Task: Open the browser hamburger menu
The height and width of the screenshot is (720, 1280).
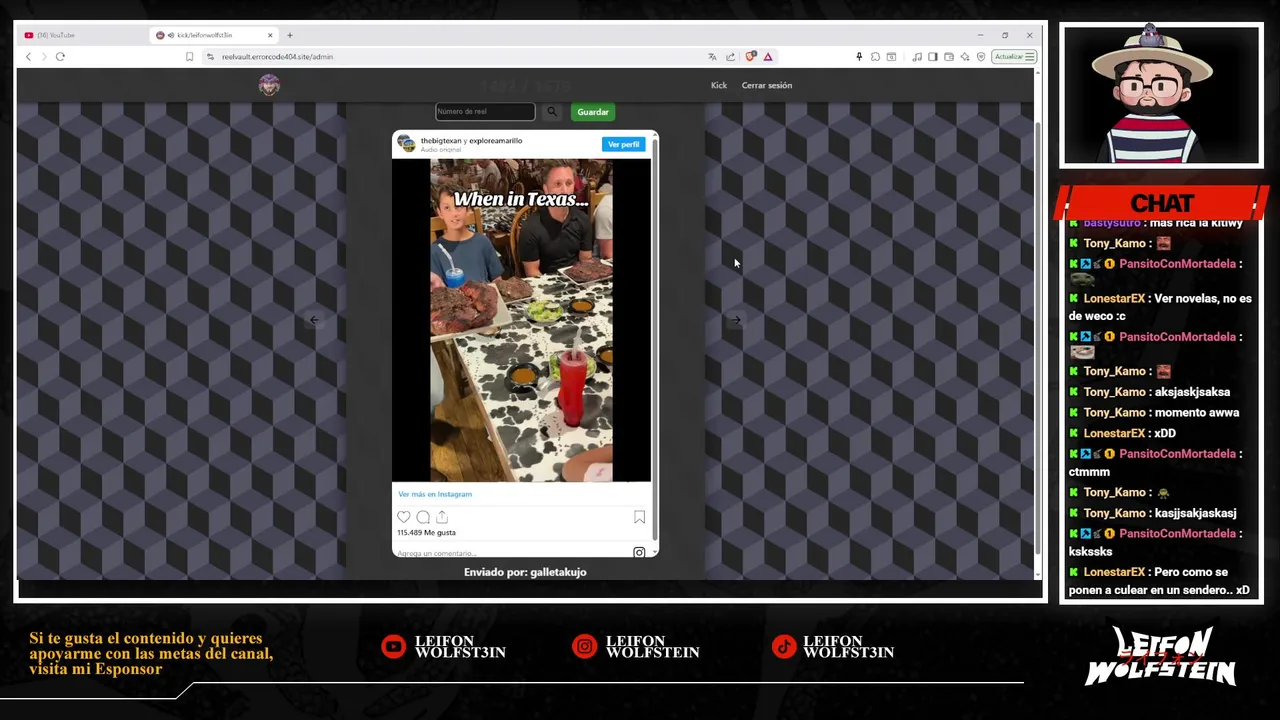Action: (x=1030, y=56)
